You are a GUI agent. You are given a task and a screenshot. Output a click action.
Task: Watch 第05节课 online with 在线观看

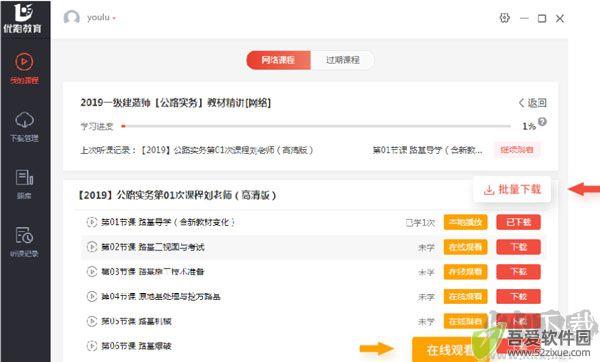click(466, 321)
